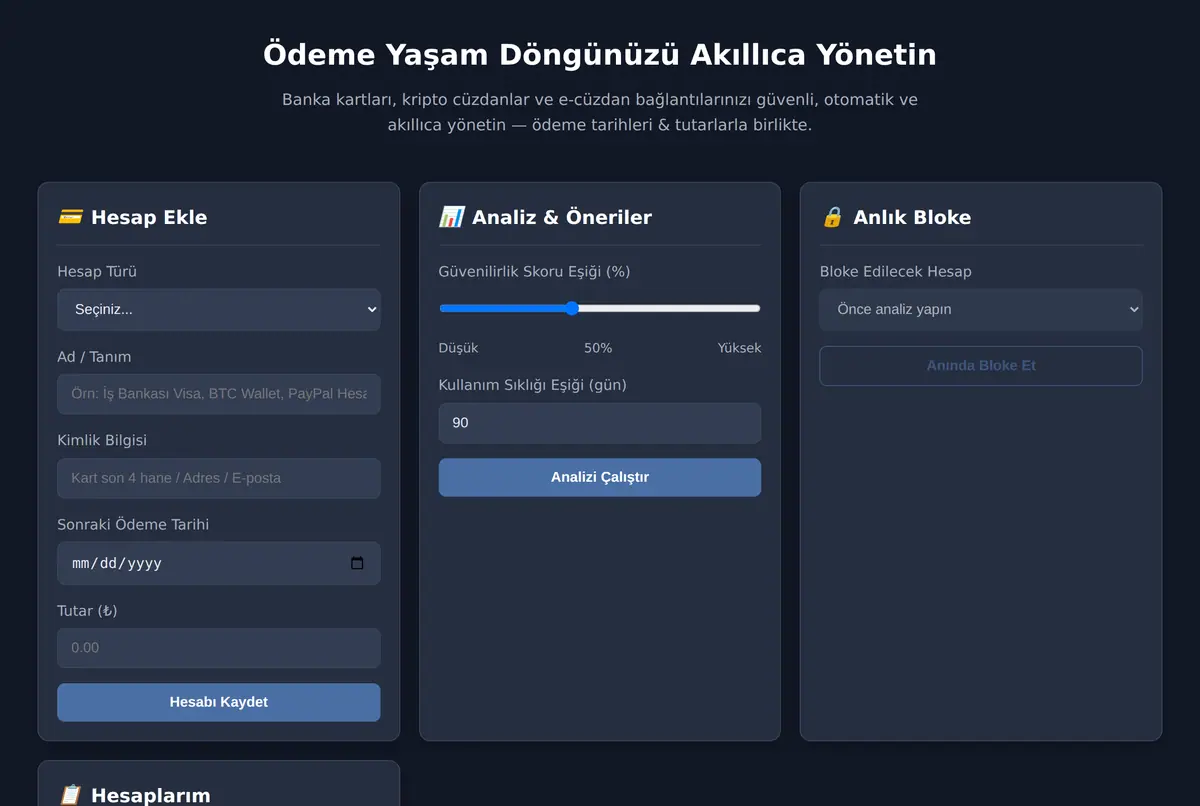Run analysis with Analizi Çalıştır button
Screen dimensions: 1200x806
(599, 477)
